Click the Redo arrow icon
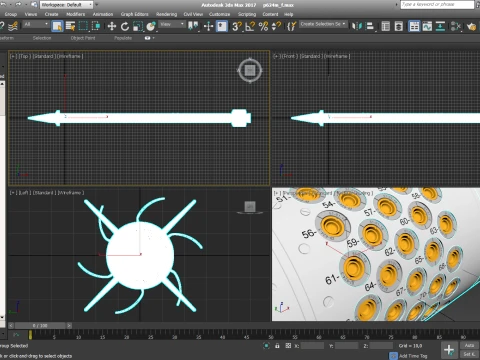 point(18,5)
